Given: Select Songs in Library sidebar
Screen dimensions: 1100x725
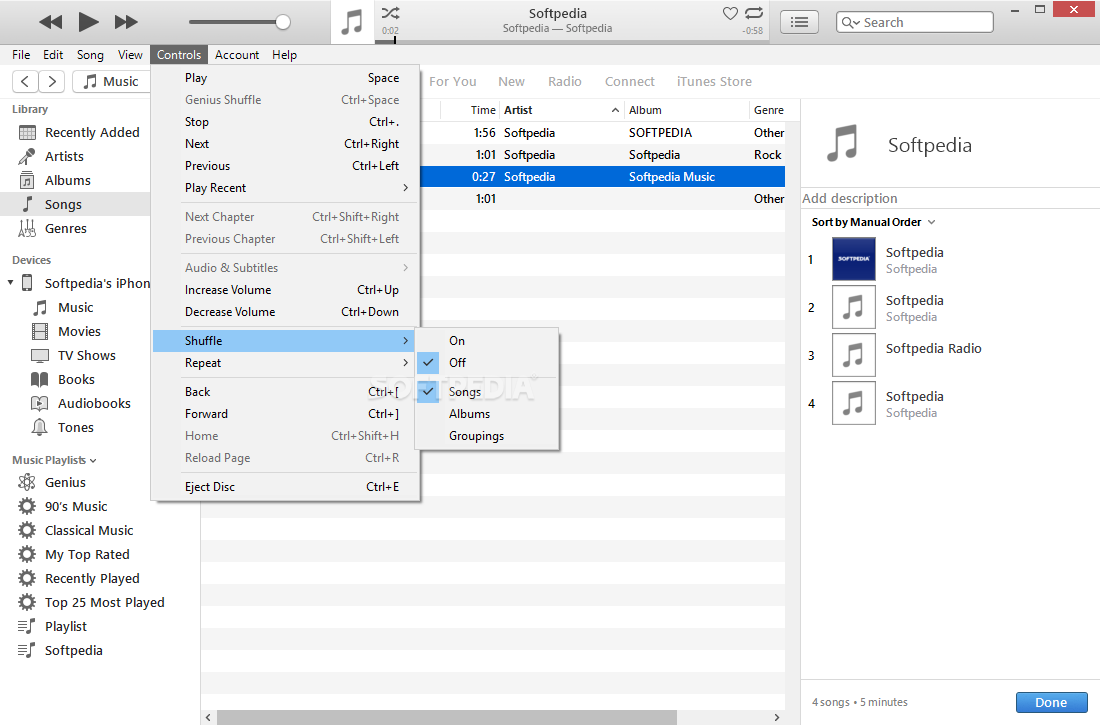Looking at the screenshot, I should (x=75, y=204).
